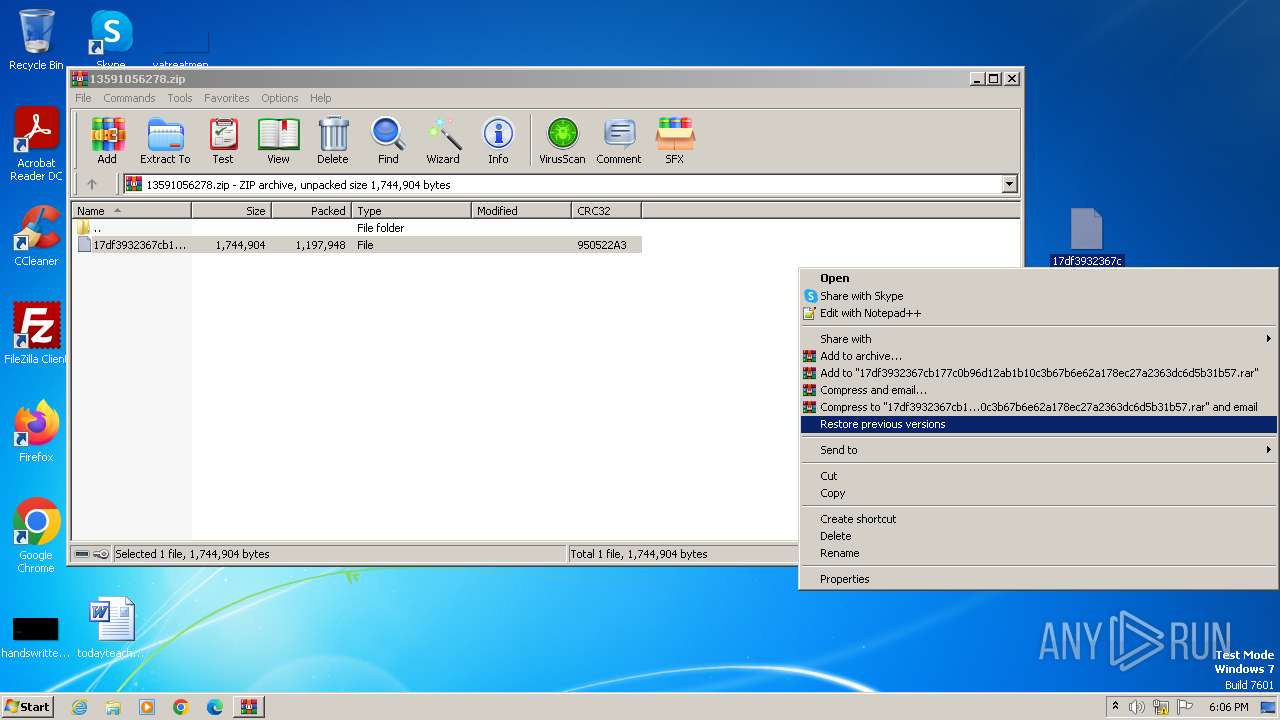Select the todayteach... Word document icon
Screen dimensions: 1280x720
pos(110,628)
